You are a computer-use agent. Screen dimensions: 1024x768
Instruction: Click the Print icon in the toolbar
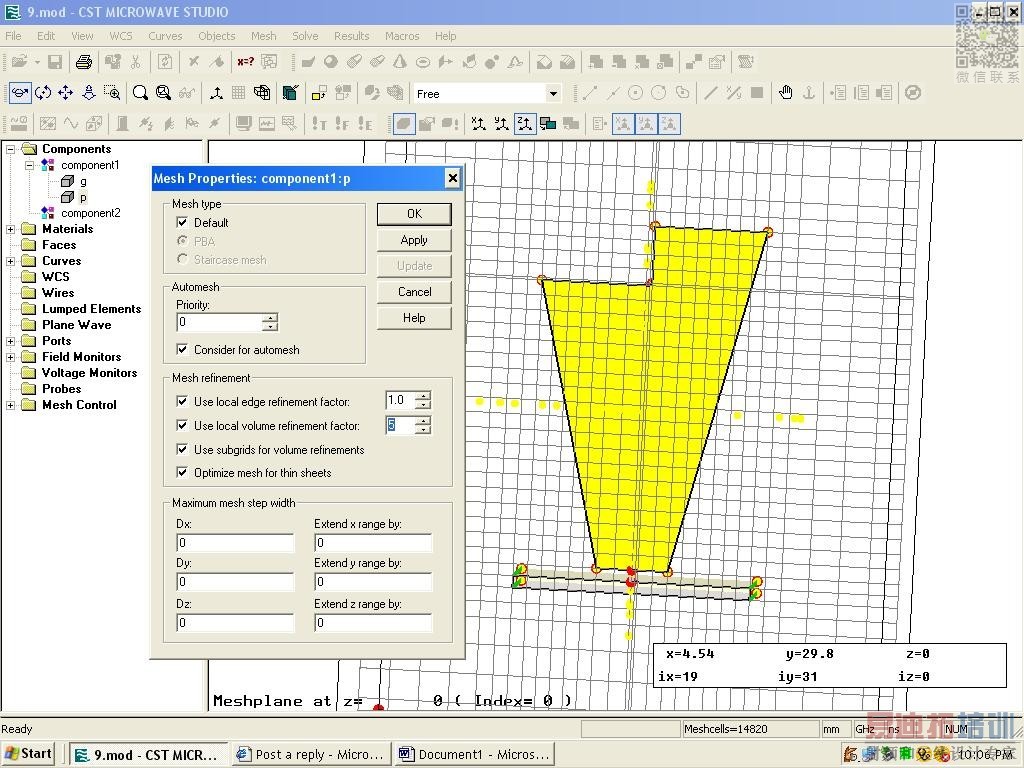coord(84,62)
